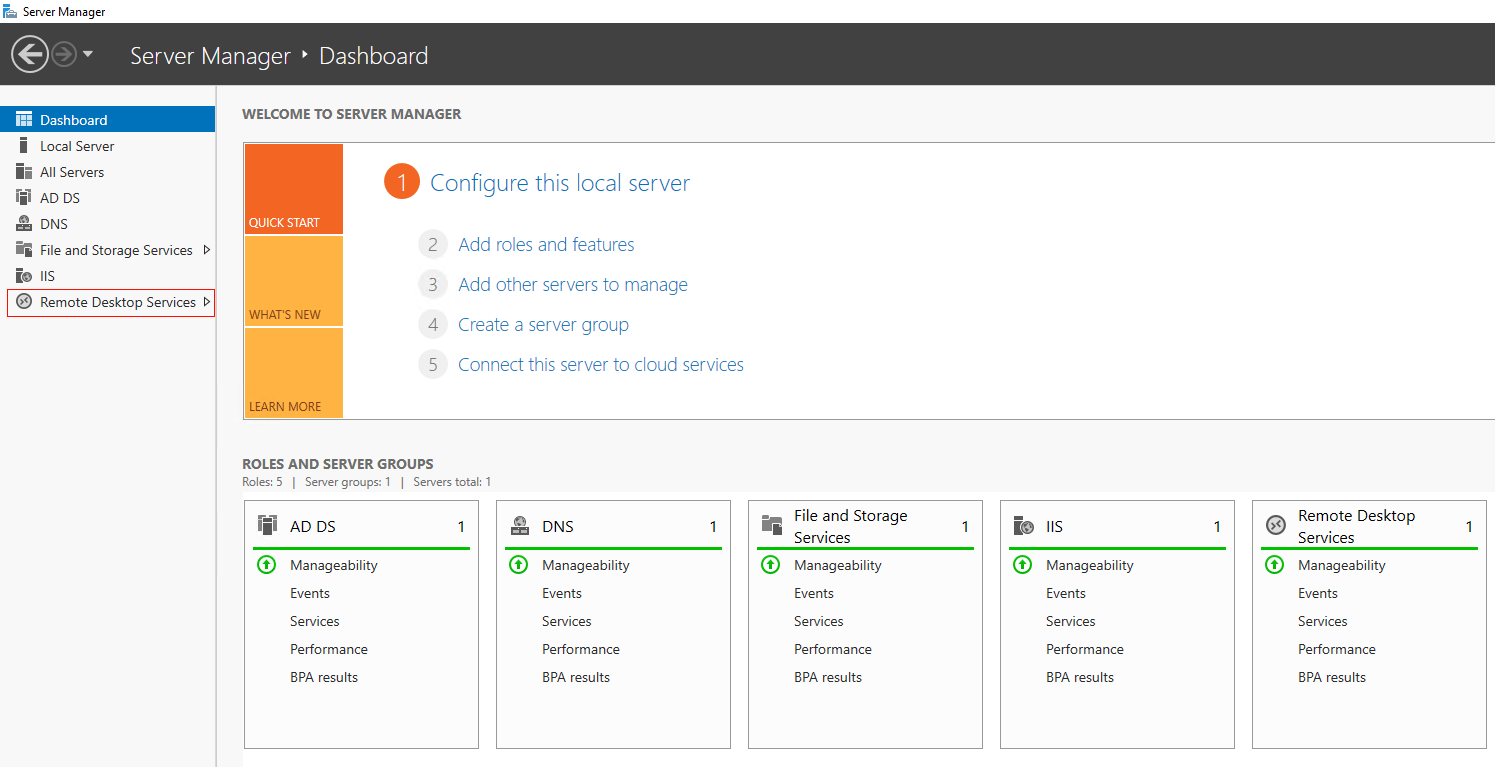The image size is (1495, 767).
Task: Click the AD DS tile icon
Action: 267,526
